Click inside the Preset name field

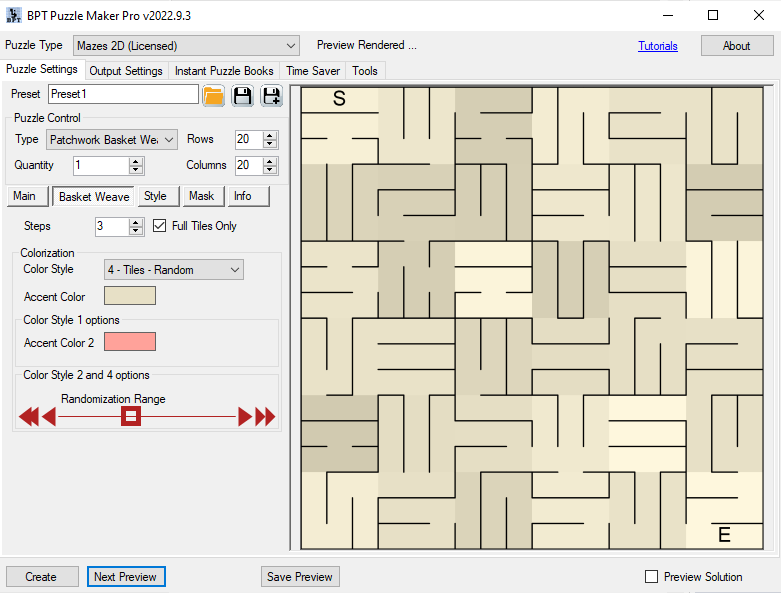[x=123, y=94]
